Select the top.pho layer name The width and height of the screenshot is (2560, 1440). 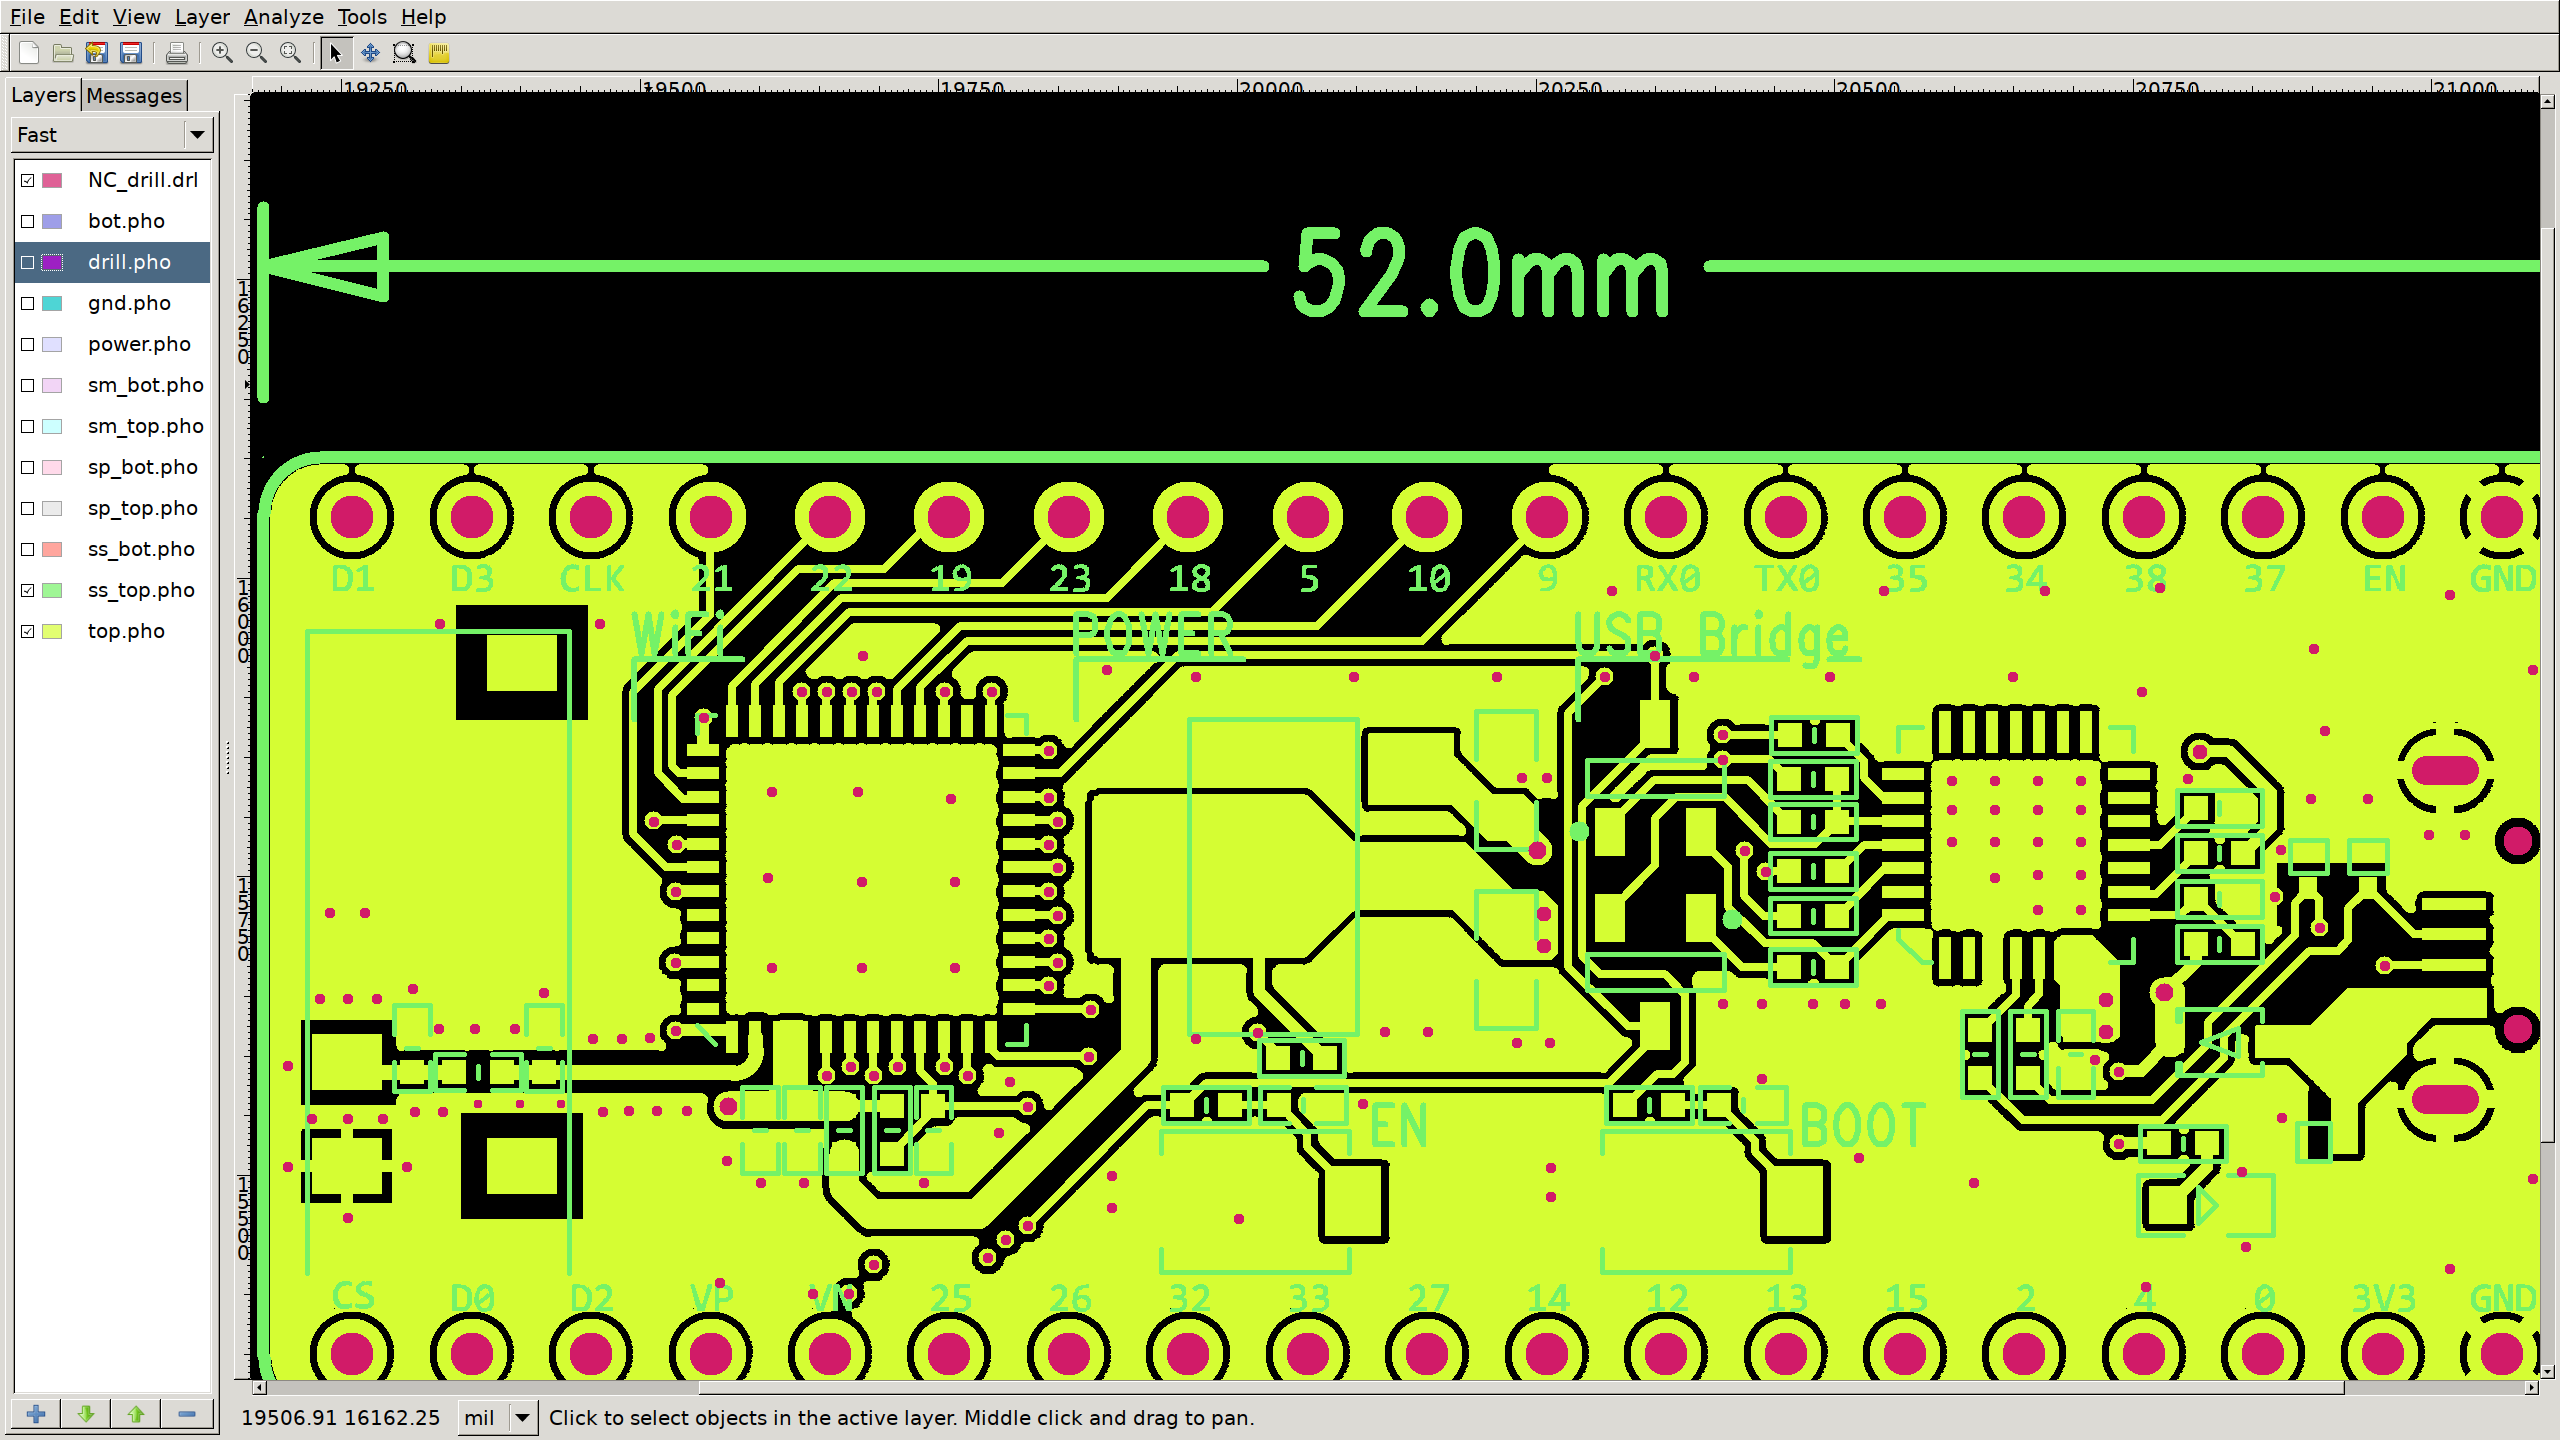126,631
